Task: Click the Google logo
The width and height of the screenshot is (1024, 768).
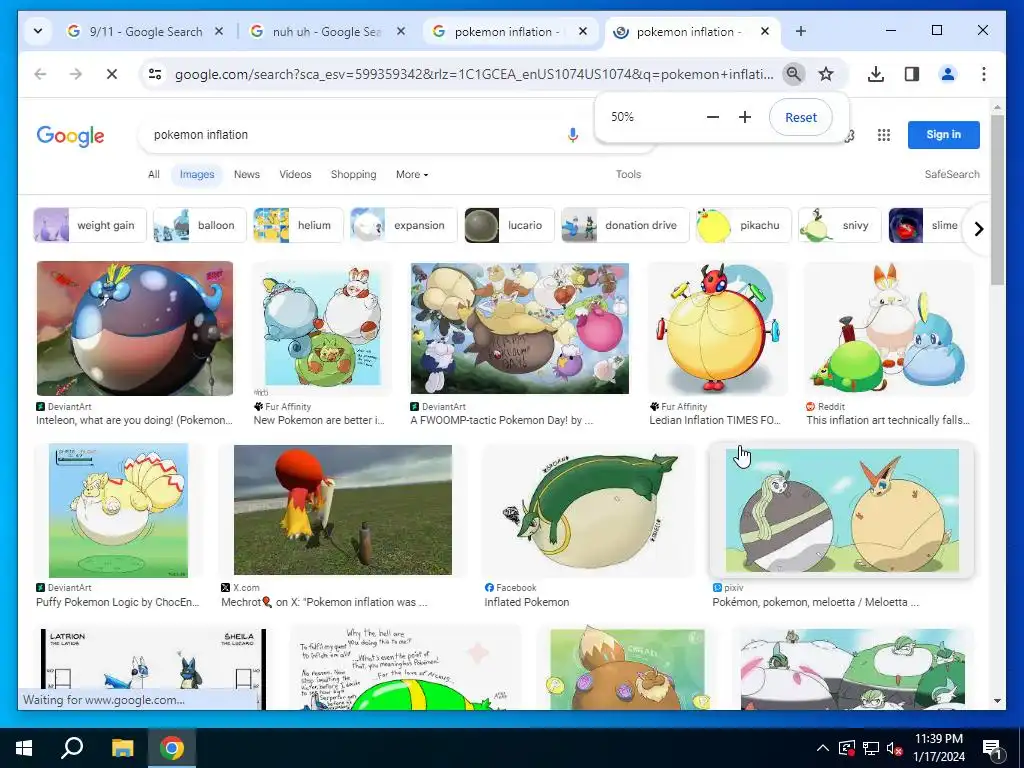Action: [71, 135]
